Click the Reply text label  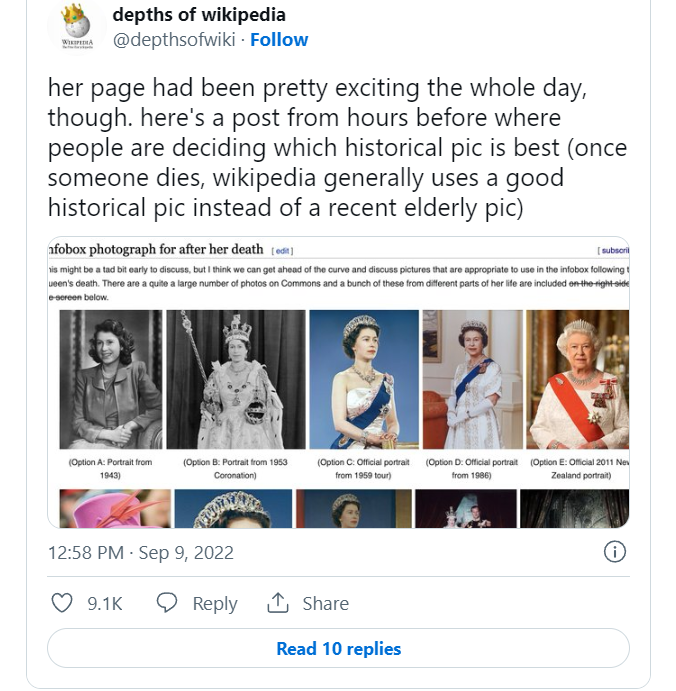[x=215, y=603]
